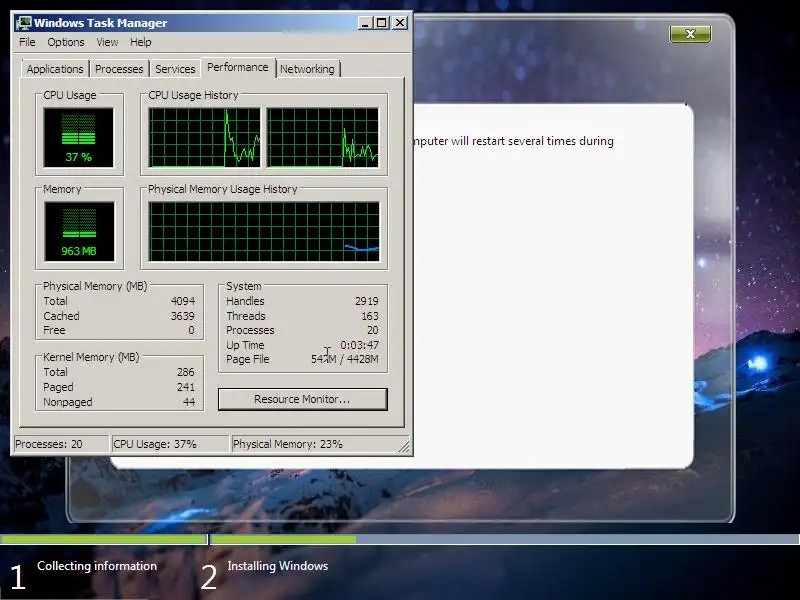Open the View menu
The image size is (800, 600).
point(107,42)
